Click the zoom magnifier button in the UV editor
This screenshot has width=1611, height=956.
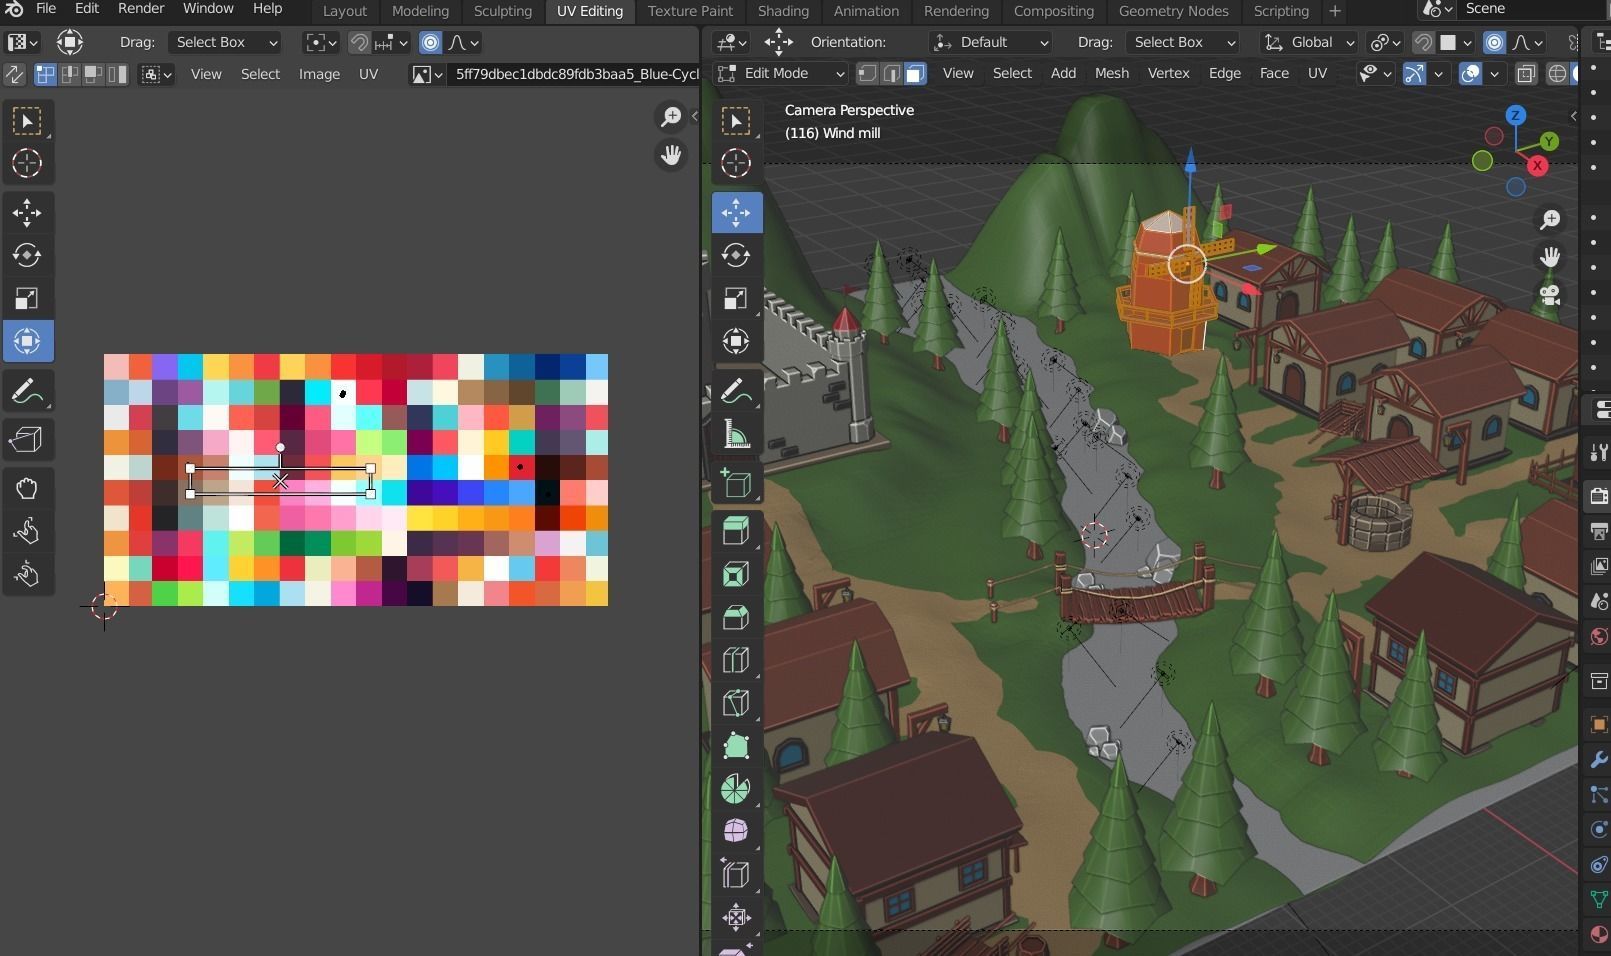(x=671, y=118)
